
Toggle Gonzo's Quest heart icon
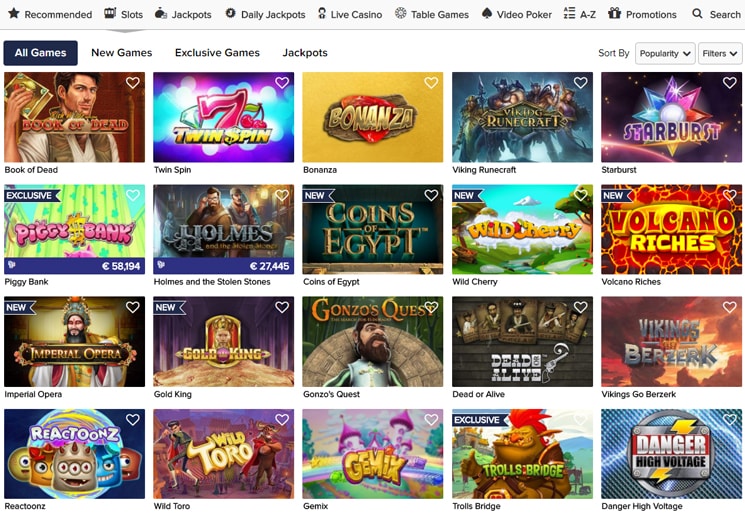pyautogui.click(x=431, y=307)
